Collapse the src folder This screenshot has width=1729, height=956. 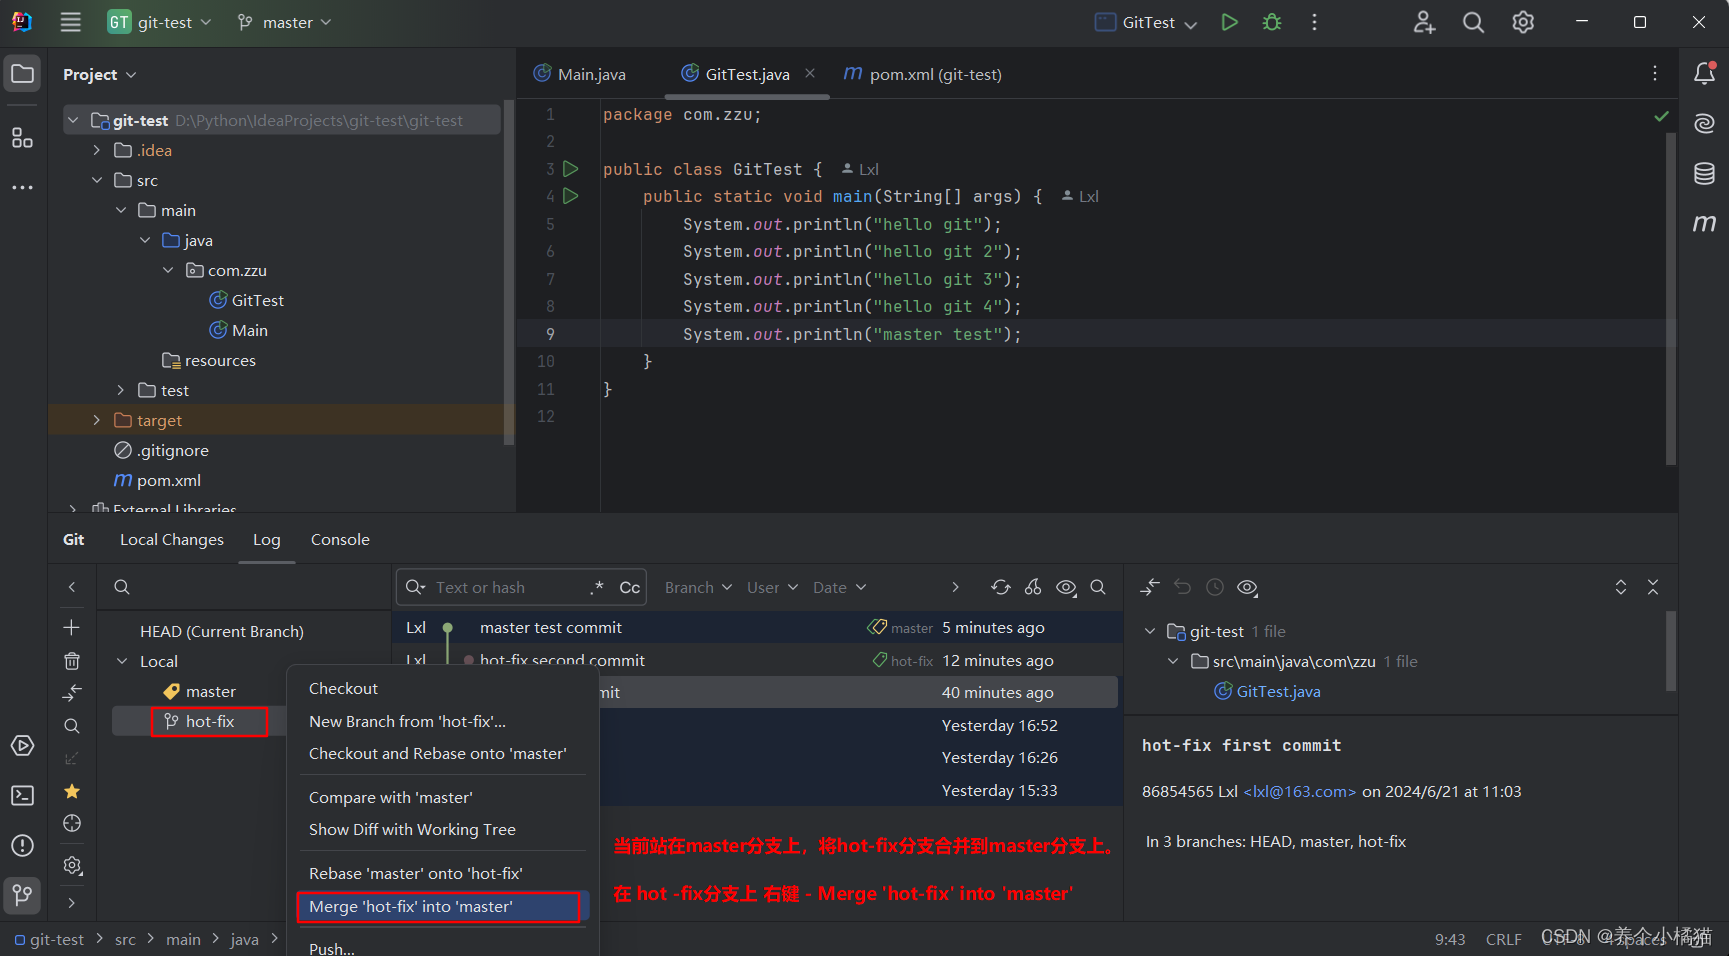[97, 180]
